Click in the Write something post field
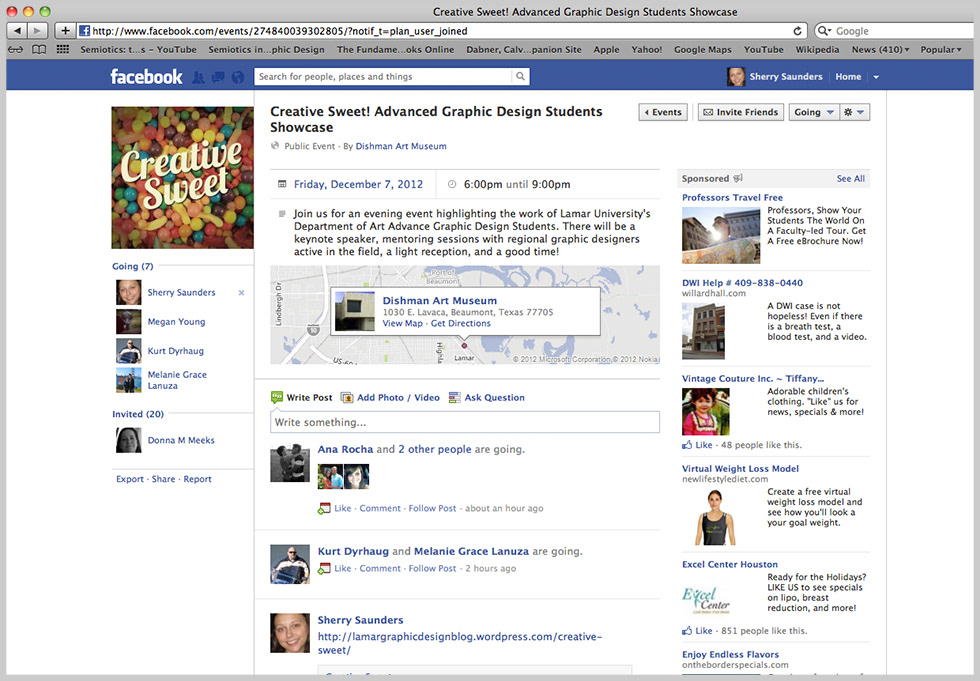 (465, 422)
